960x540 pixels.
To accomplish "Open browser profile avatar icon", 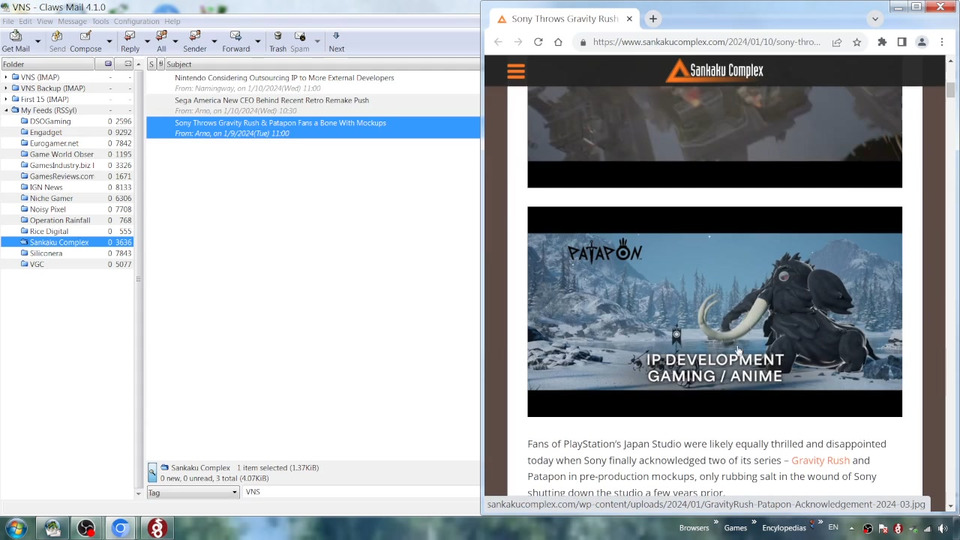I will [921, 42].
